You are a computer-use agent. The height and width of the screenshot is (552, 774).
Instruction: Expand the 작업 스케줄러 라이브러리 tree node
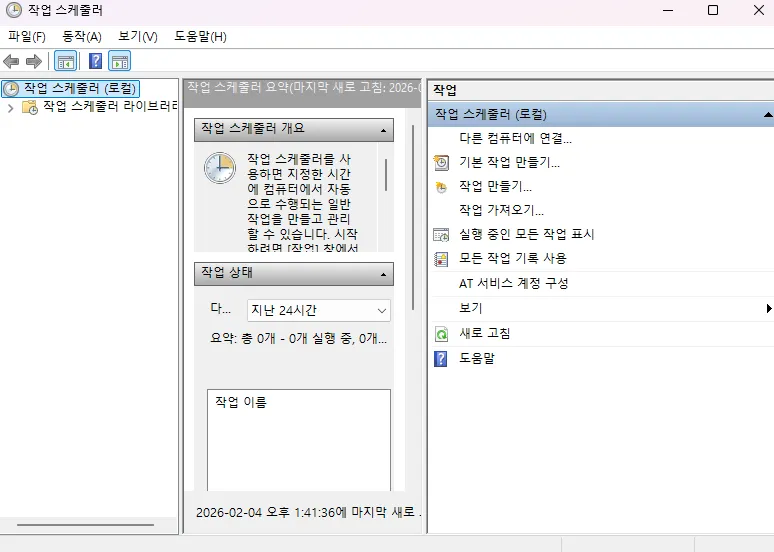click(10, 108)
